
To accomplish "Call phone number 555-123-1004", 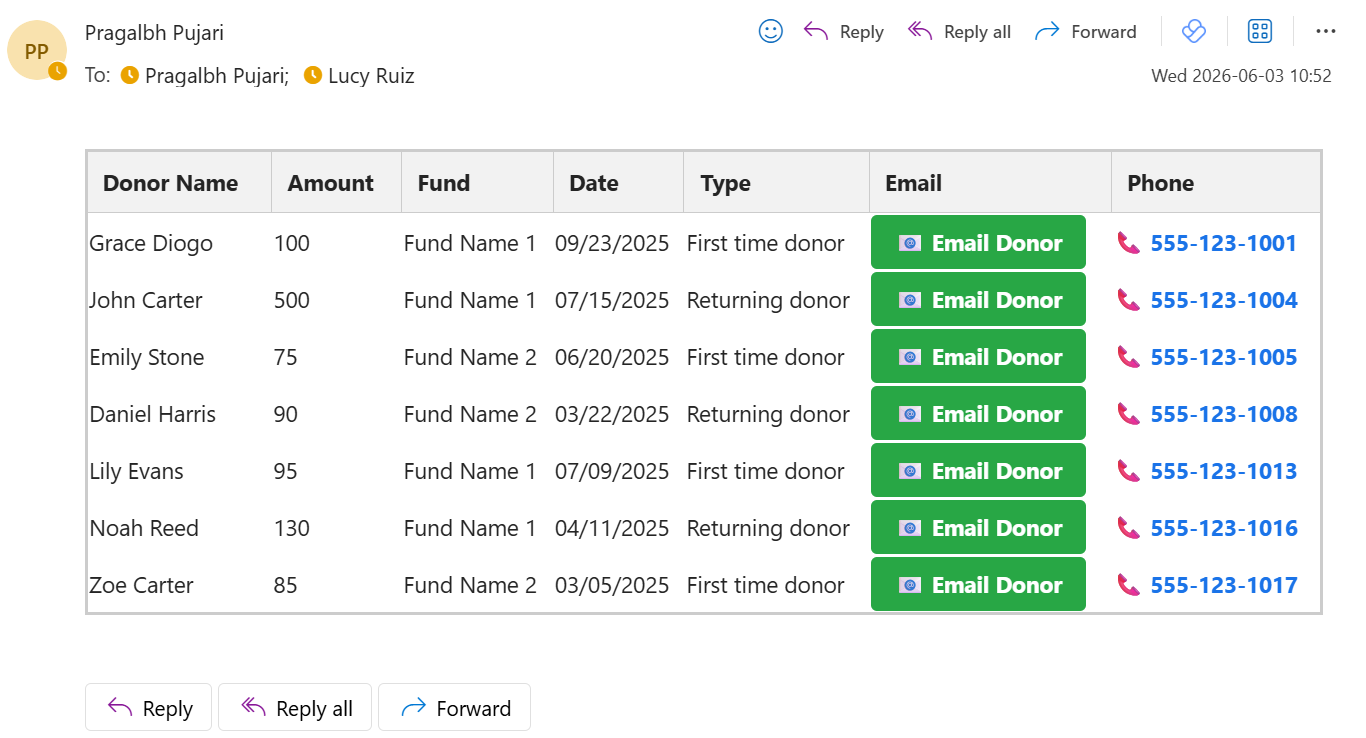I will coord(1224,300).
